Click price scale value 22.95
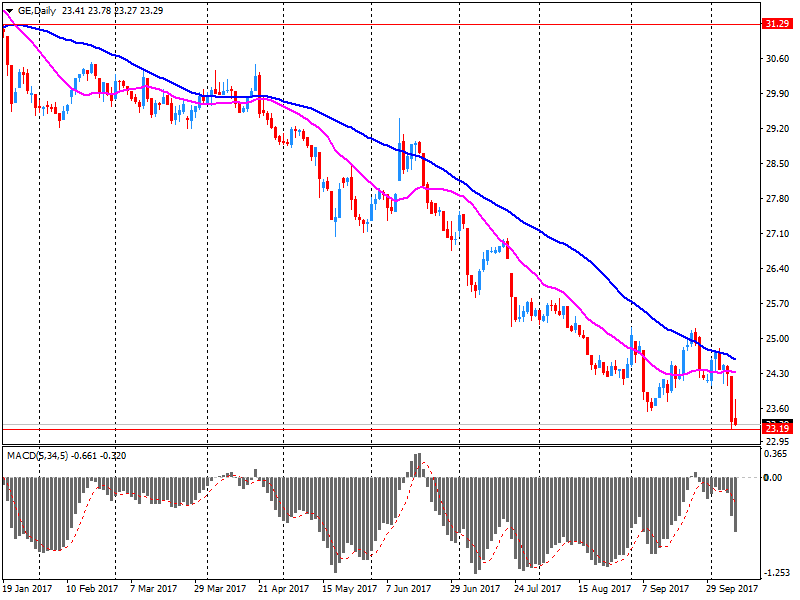 point(778,441)
